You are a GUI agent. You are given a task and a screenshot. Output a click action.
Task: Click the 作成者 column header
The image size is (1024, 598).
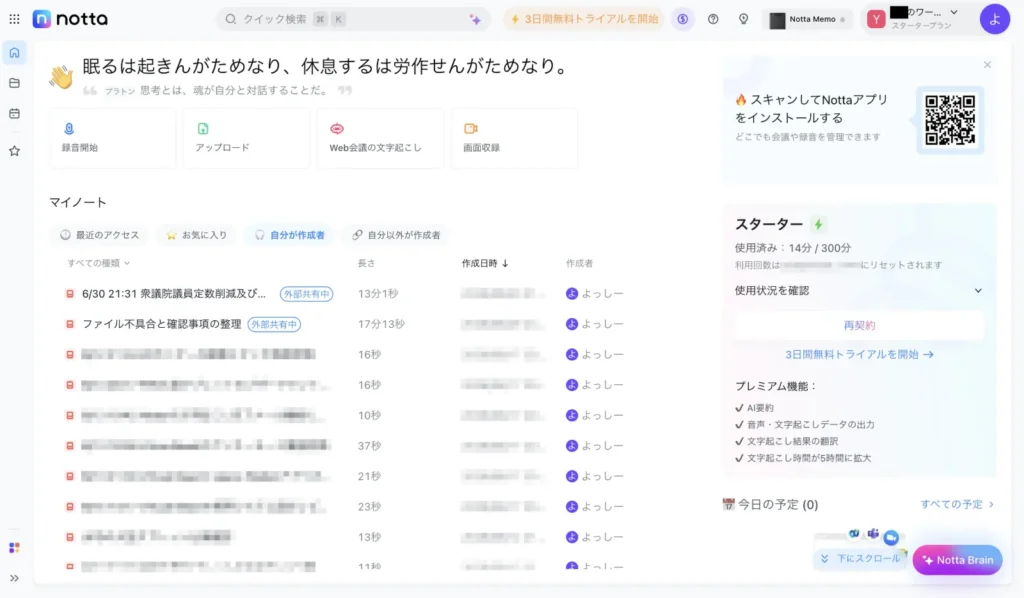579,263
